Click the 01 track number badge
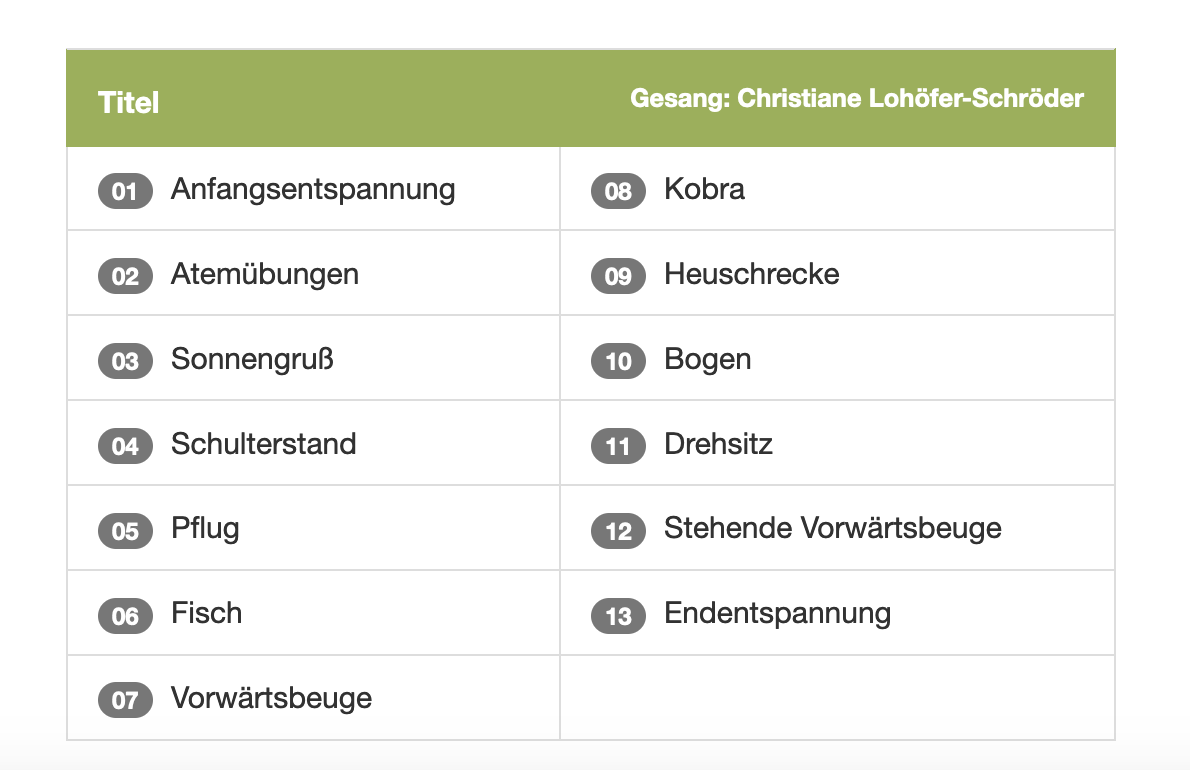1190x770 pixels. (x=125, y=190)
